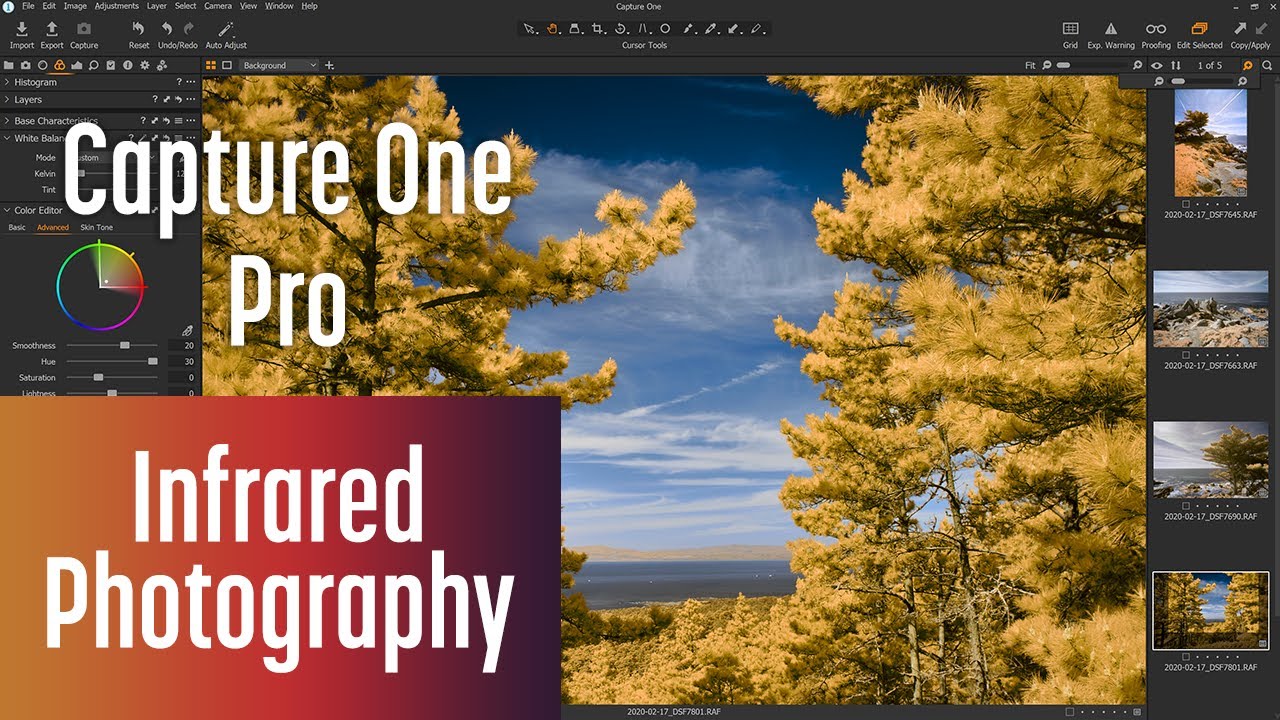The image size is (1280, 720).
Task: Reset adjustments with the Reset icon
Action: (139, 29)
